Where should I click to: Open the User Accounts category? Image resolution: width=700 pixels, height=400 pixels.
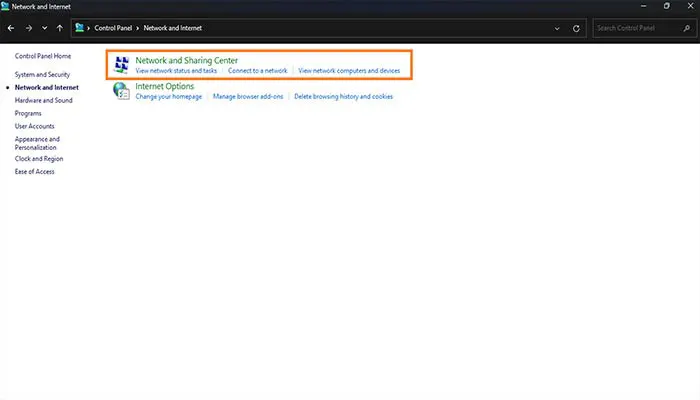[x=34, y=126]
